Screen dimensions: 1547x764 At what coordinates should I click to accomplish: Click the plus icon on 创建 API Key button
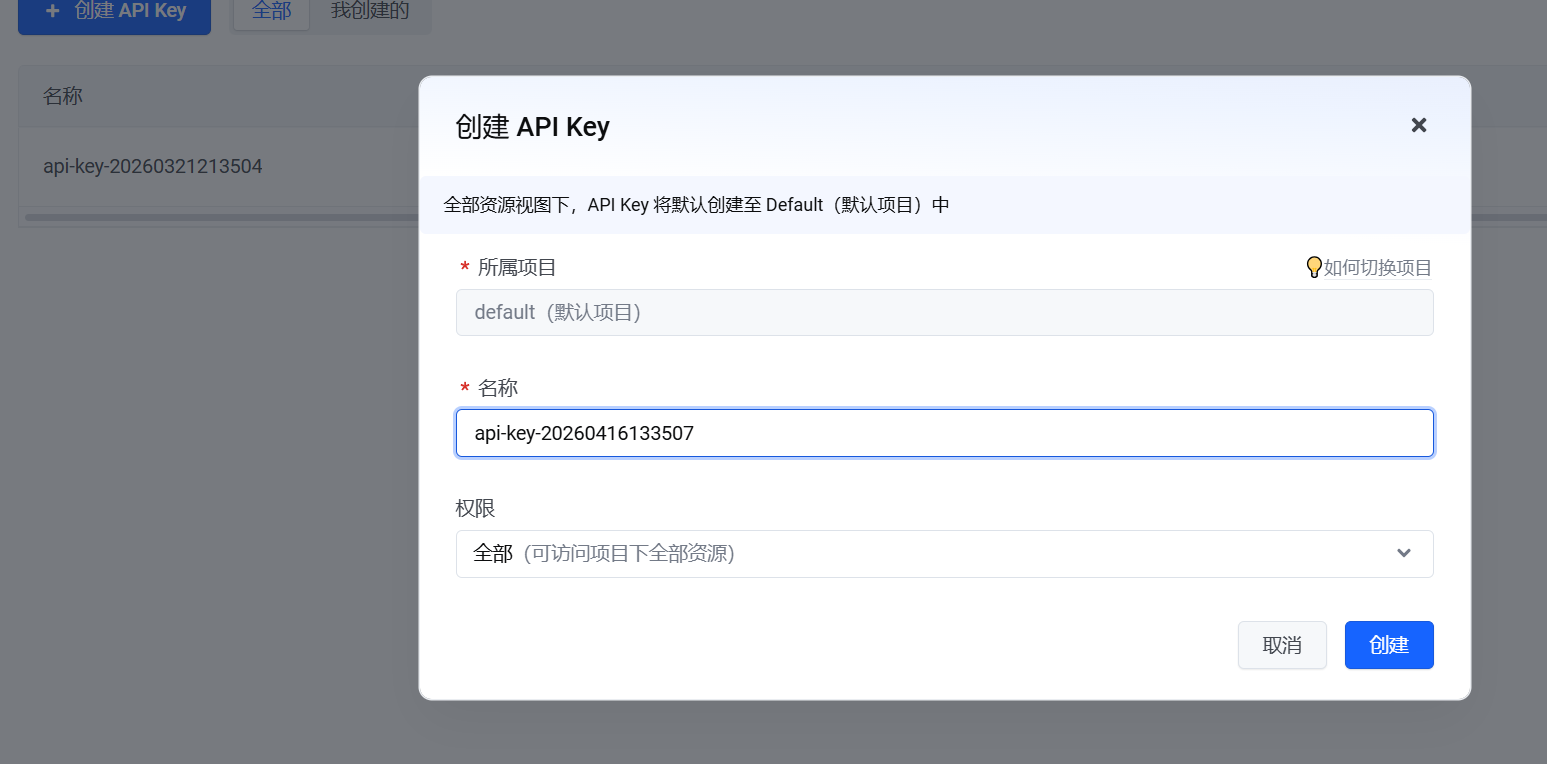[x=53, y=11]
